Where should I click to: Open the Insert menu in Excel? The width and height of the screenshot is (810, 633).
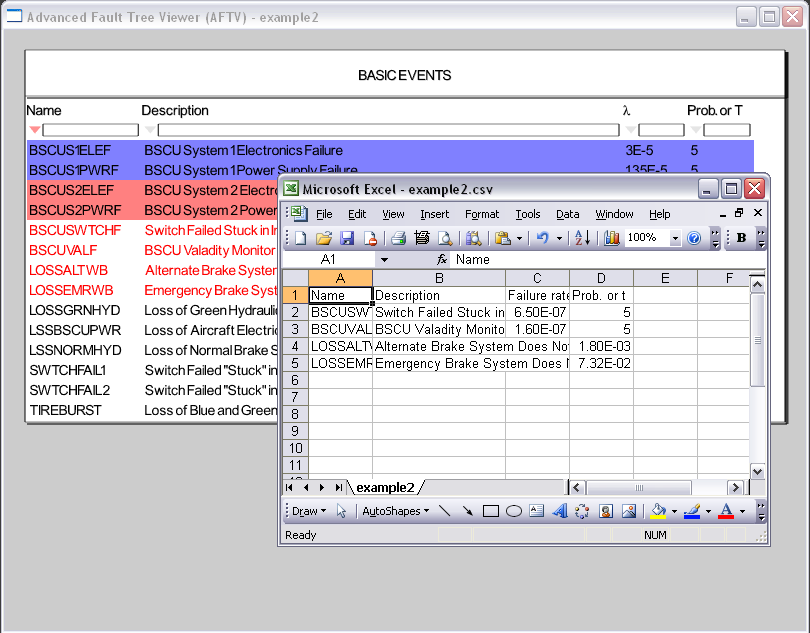[x=434, y=214]
